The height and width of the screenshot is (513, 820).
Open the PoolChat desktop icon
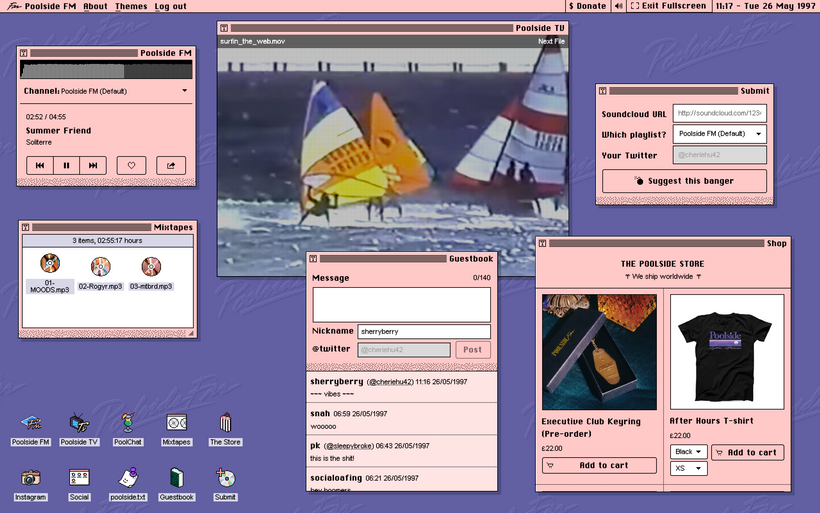point(127,424)
